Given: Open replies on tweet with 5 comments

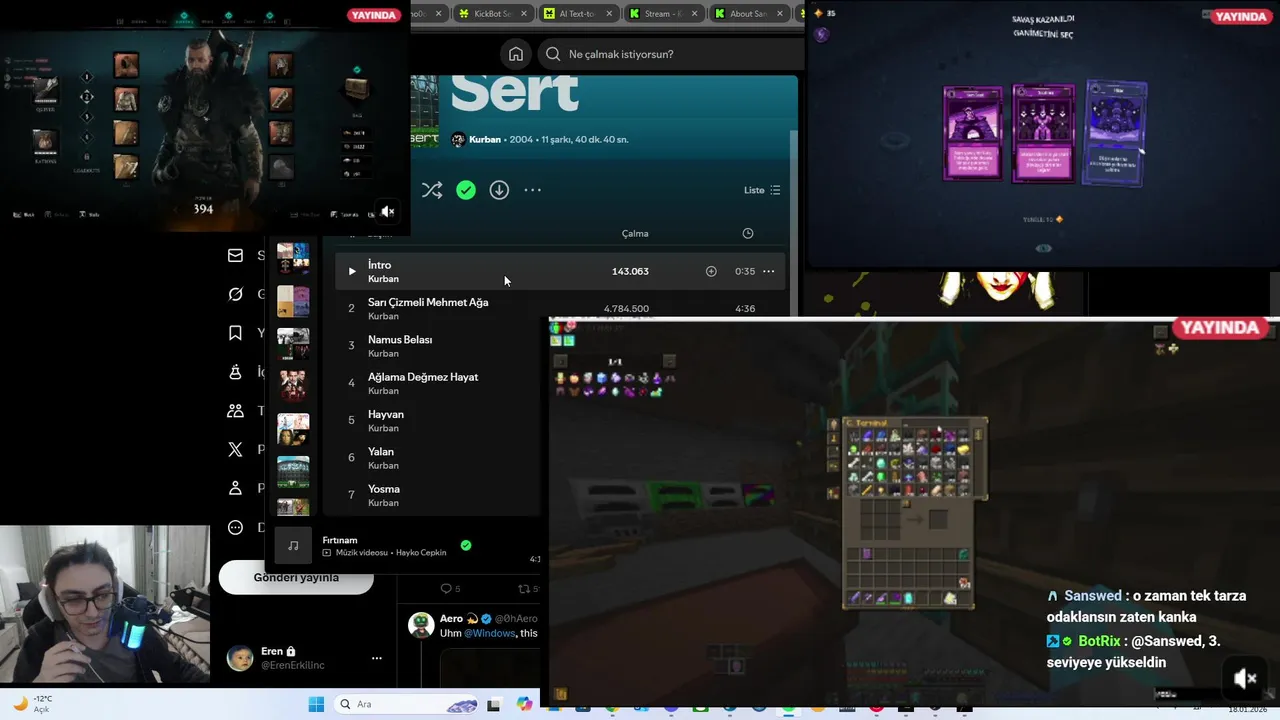Looking at the screenshot, I should 450,589.
